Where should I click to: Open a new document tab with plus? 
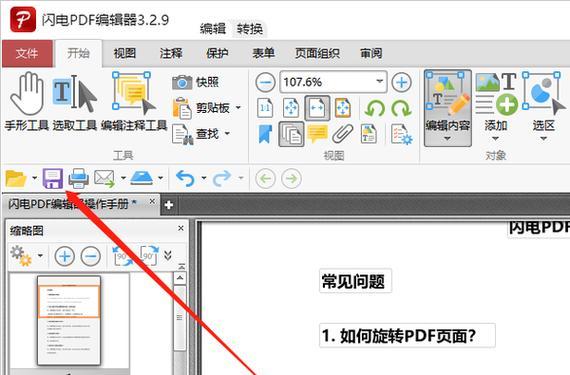click(168, 205)
